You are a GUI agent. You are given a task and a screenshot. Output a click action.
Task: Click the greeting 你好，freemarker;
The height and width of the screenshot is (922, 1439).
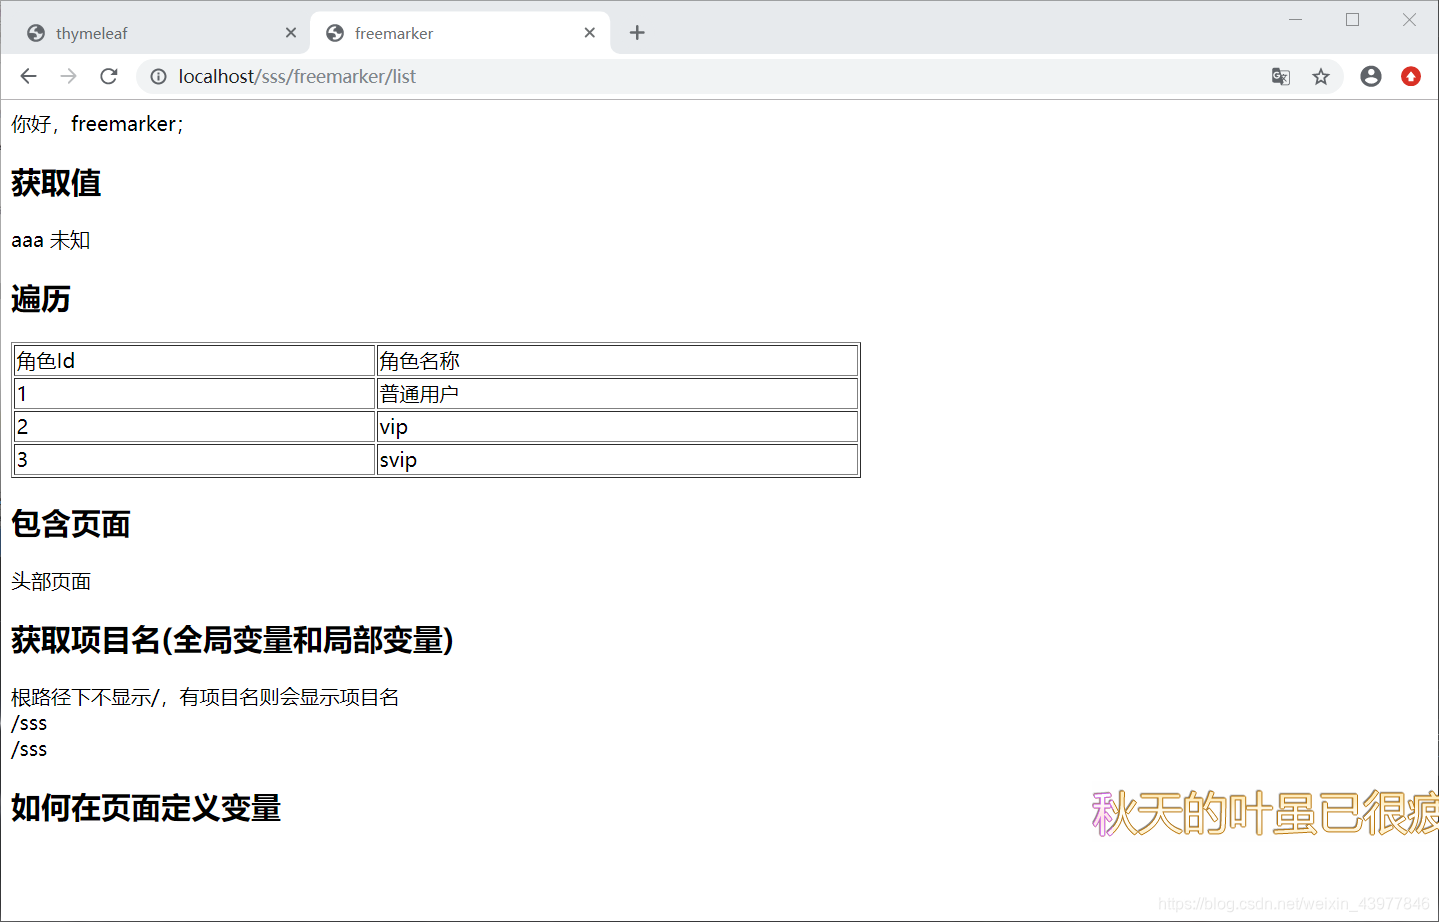pos(97,124)
